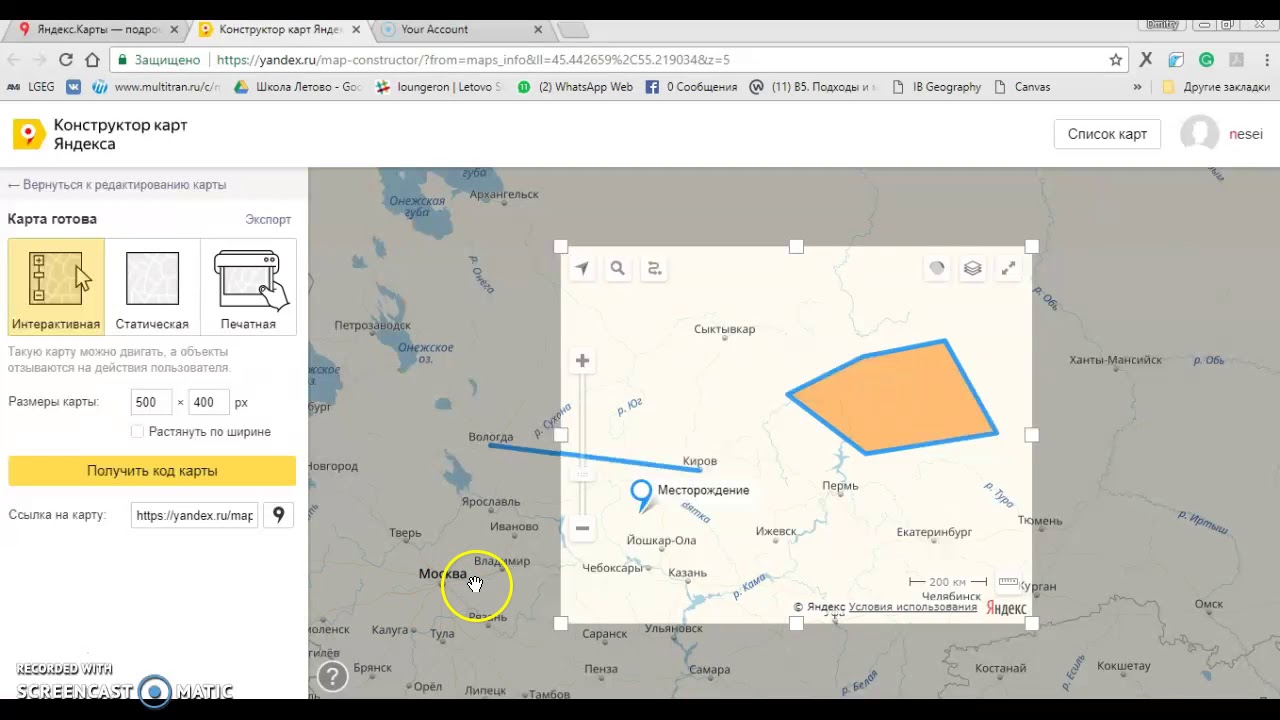Click the blue line near Киров
Viewport: 1280px width, 720px height.
click(595, 457)
